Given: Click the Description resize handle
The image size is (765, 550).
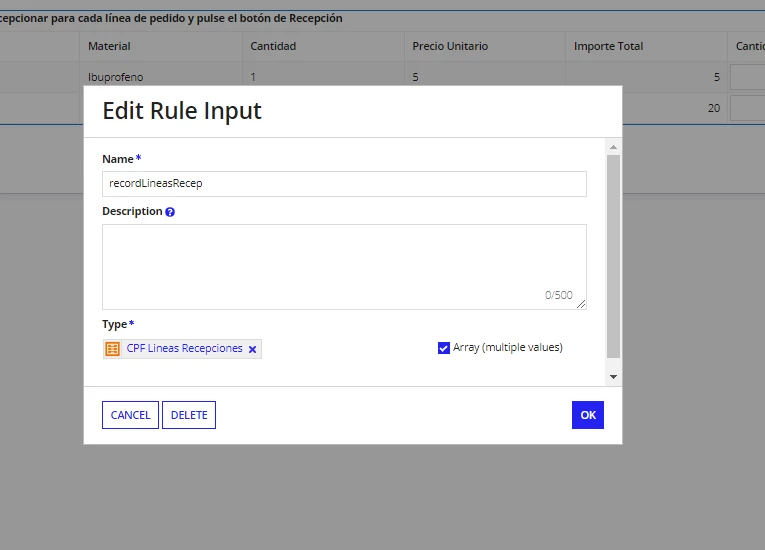Looking at the screenshot, I should (x=581, y=304).
